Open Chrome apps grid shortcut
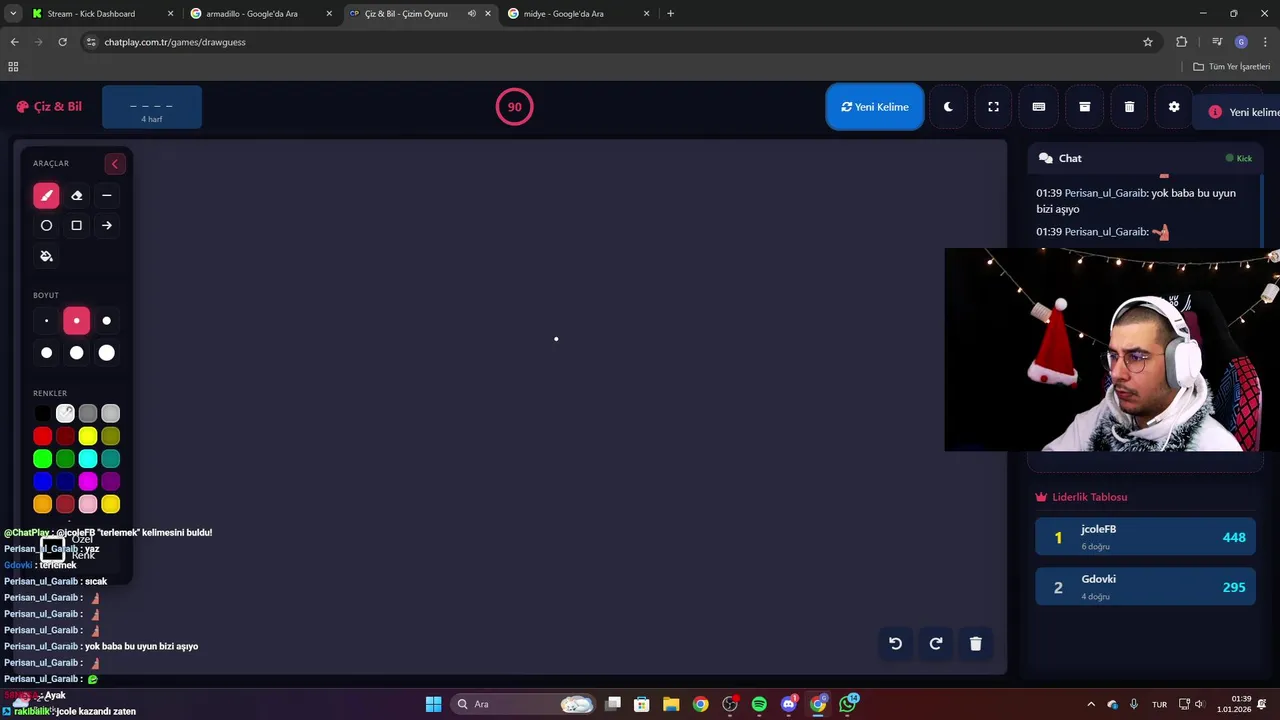This screenshot has height=720, width=1280. tap(13, 67)
